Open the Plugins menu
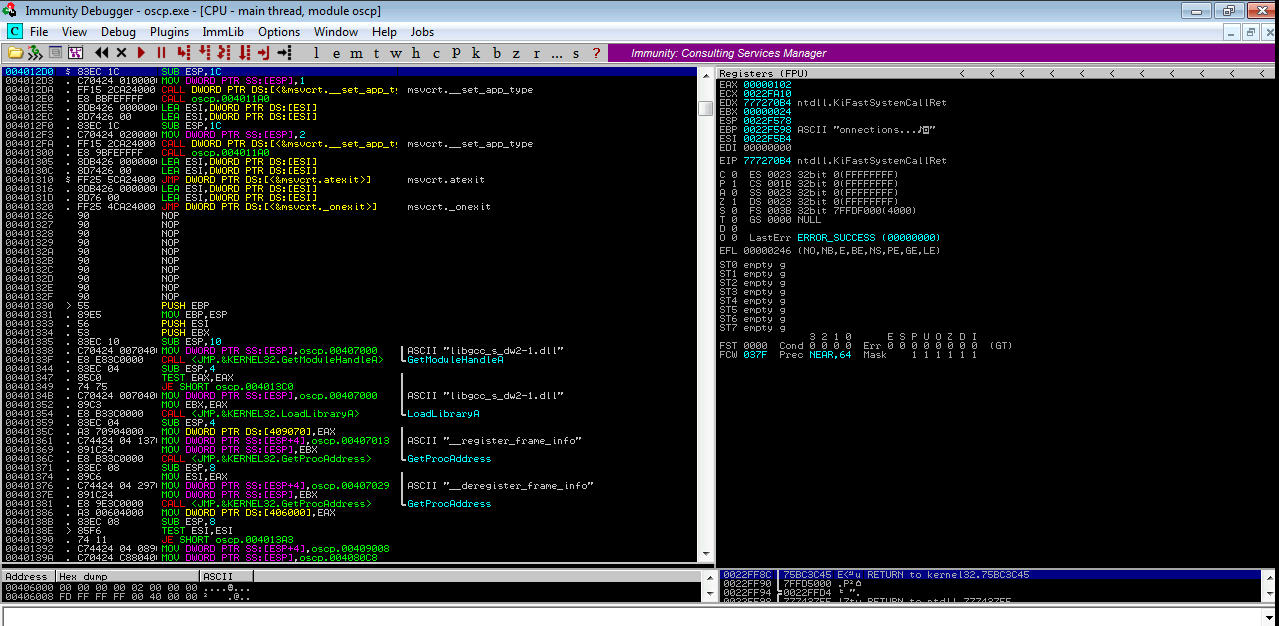This screenshot has height=626, width=1279. tap(168, 31)
